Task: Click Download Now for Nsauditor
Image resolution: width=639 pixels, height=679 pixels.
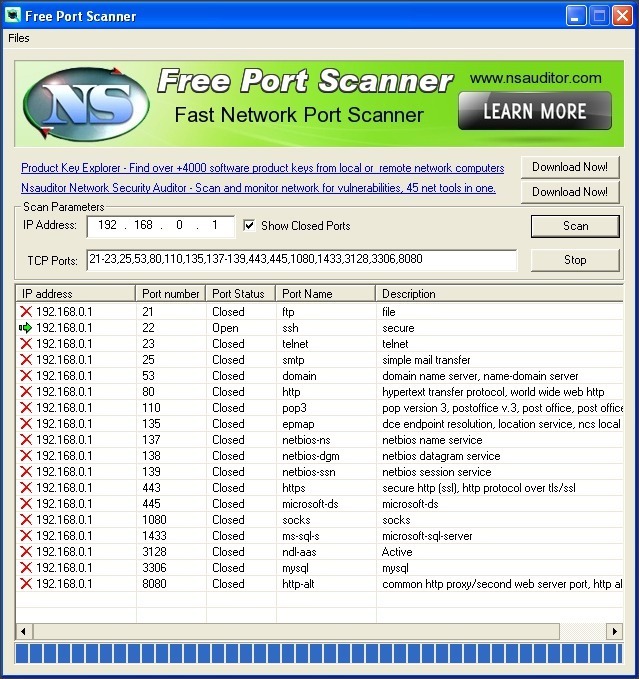Action: [x=570, y=191]
